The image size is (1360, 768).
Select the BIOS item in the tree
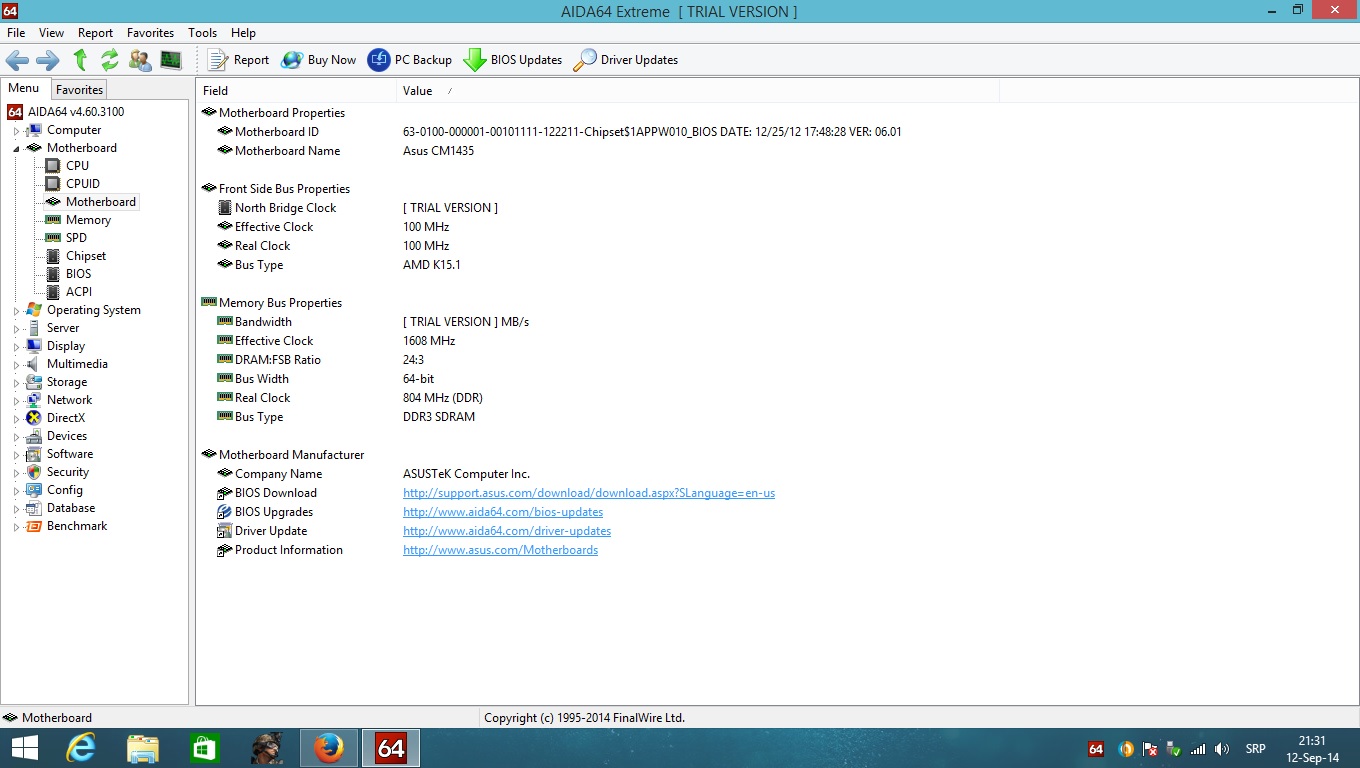pyautogui.click(x=78, y=274)
